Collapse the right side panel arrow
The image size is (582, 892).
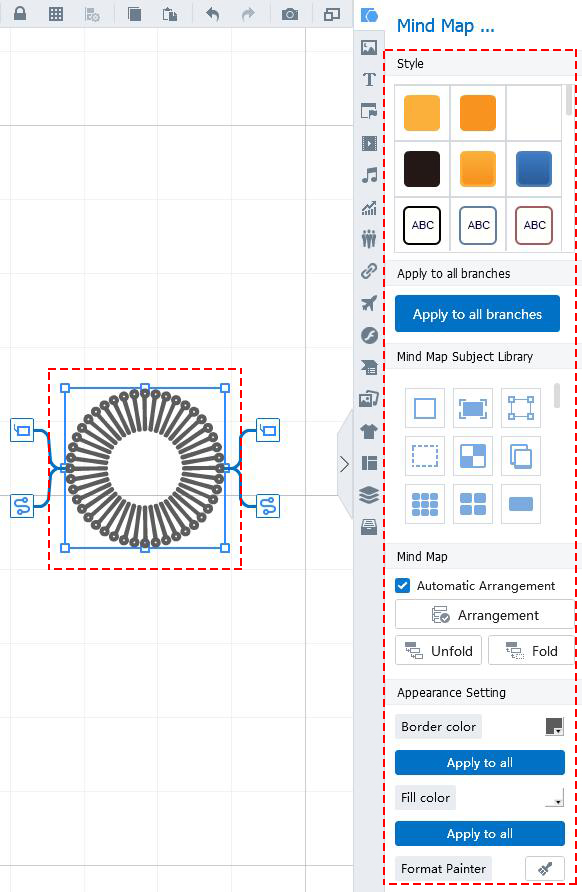pyautogui.click(x=344, y=464)
